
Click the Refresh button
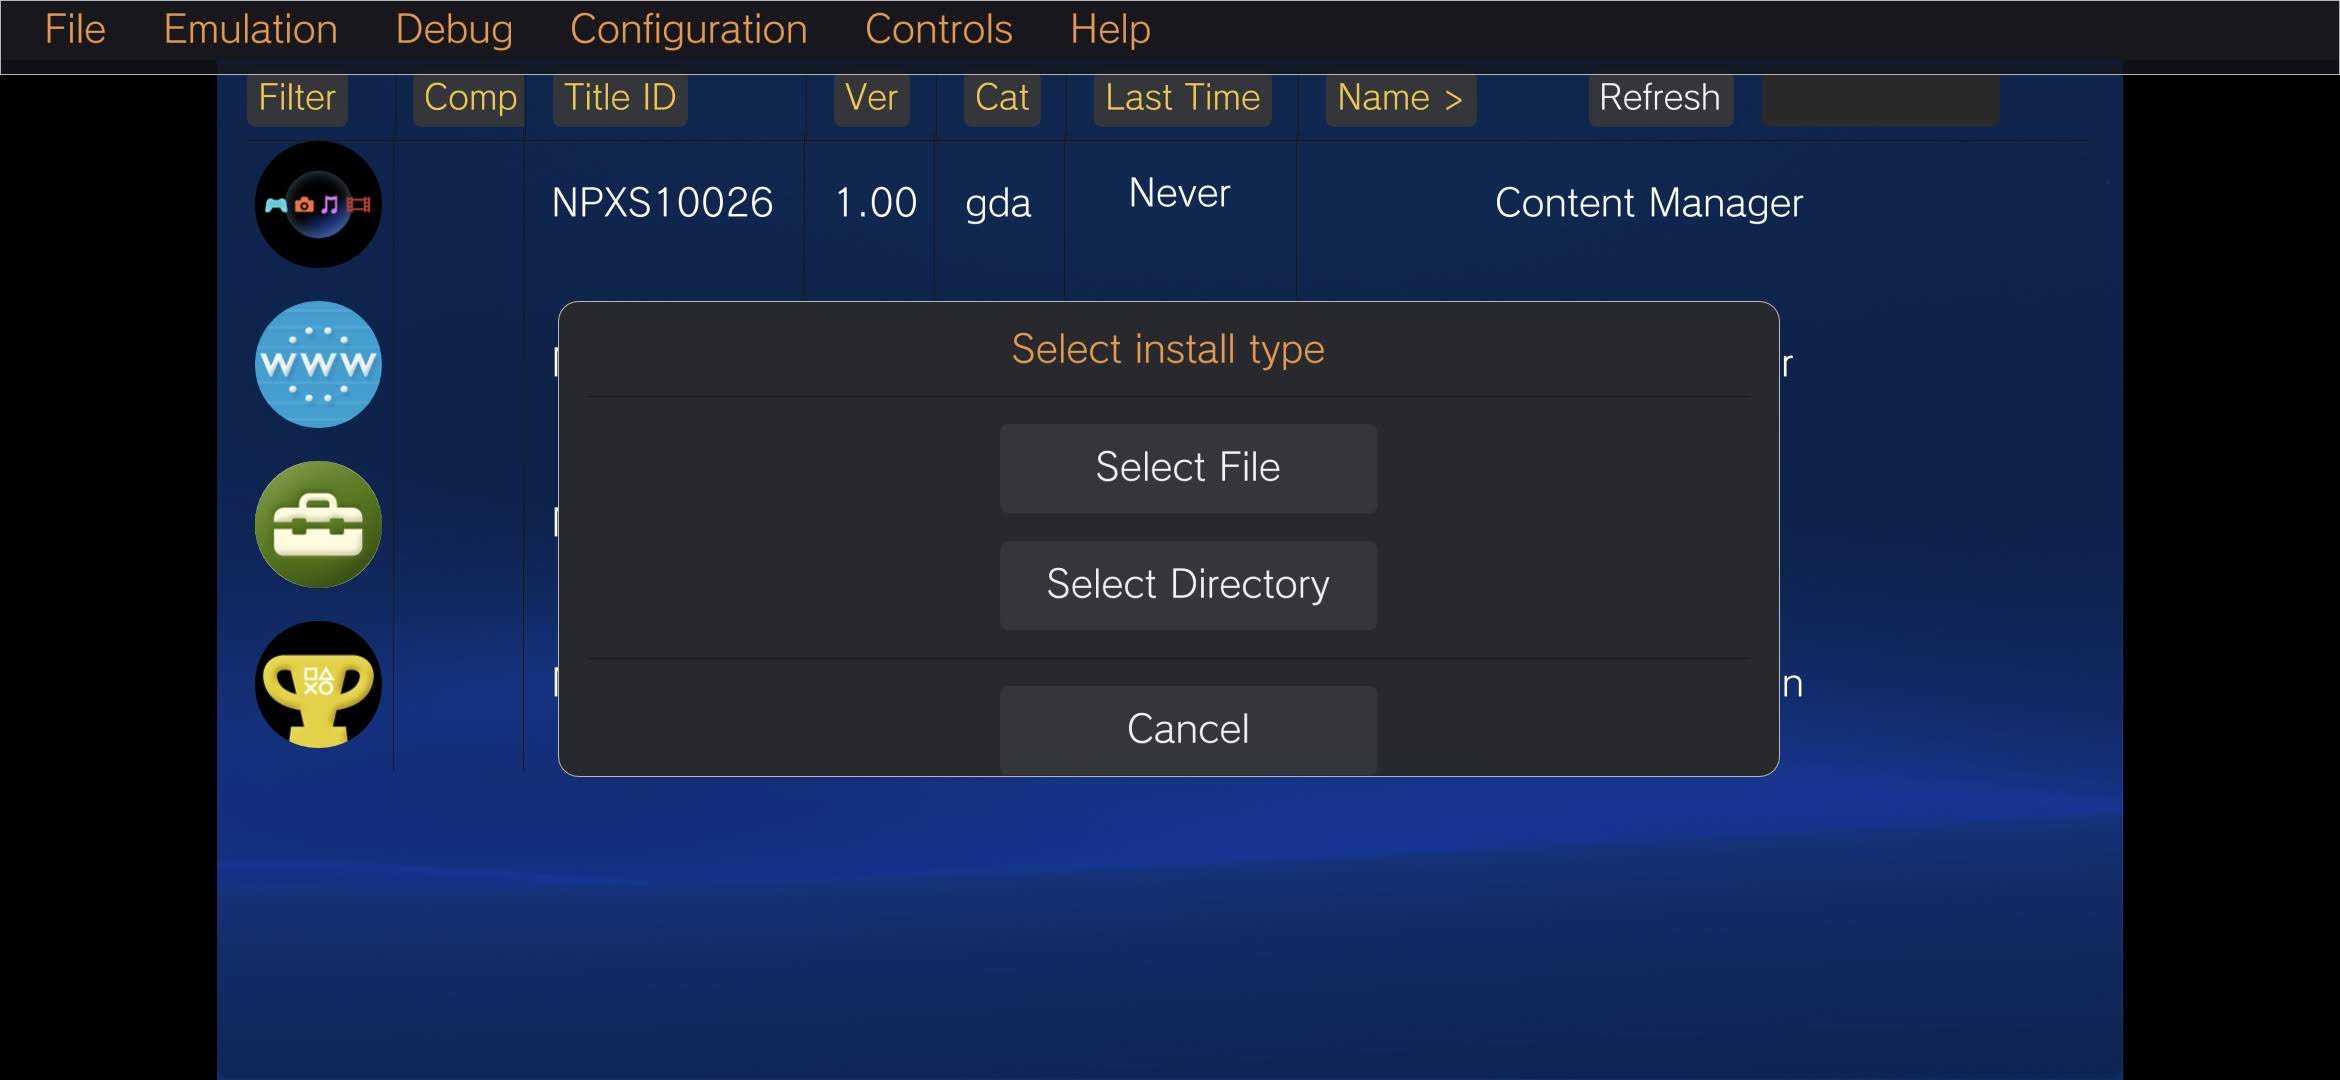[1660, 98]
